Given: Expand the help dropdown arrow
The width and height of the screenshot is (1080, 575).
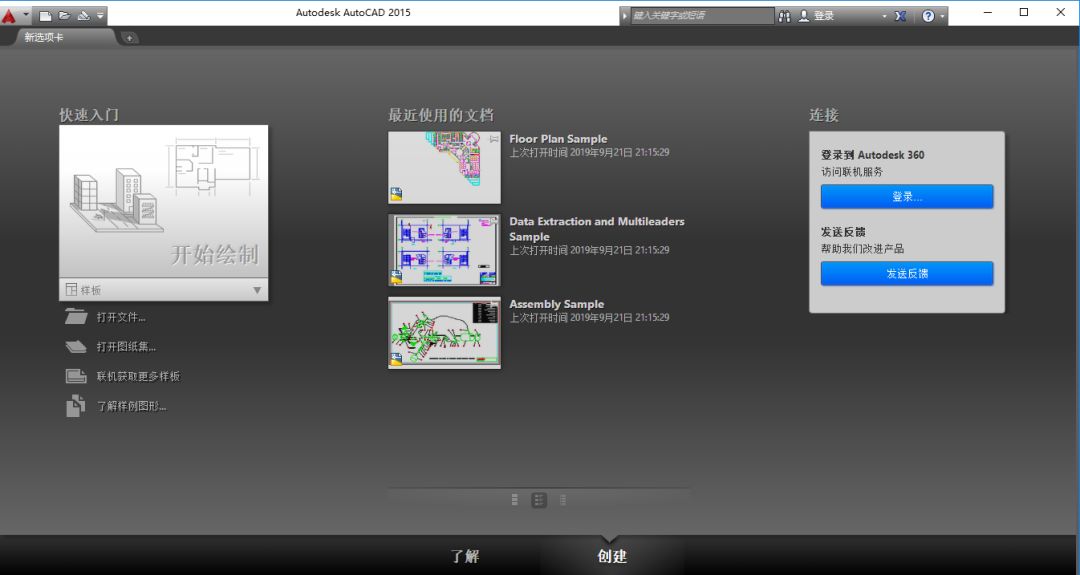Looking at the screenshot, I should (x=942, y=16).
